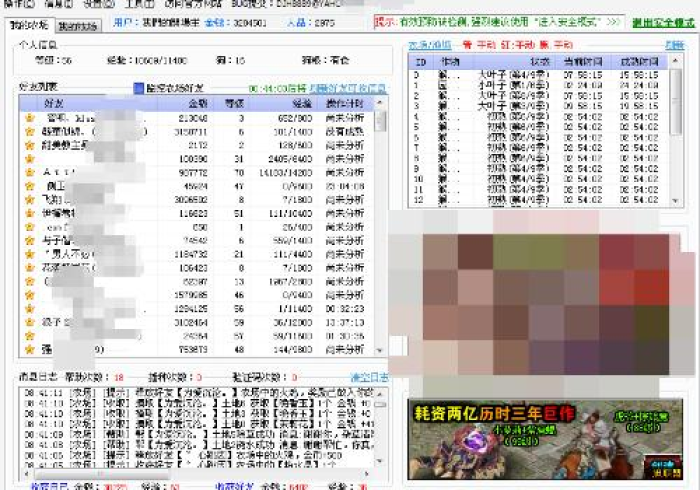Sort friend list by 经验 column header
Screen dimensions: 700x490
(283, 104)
